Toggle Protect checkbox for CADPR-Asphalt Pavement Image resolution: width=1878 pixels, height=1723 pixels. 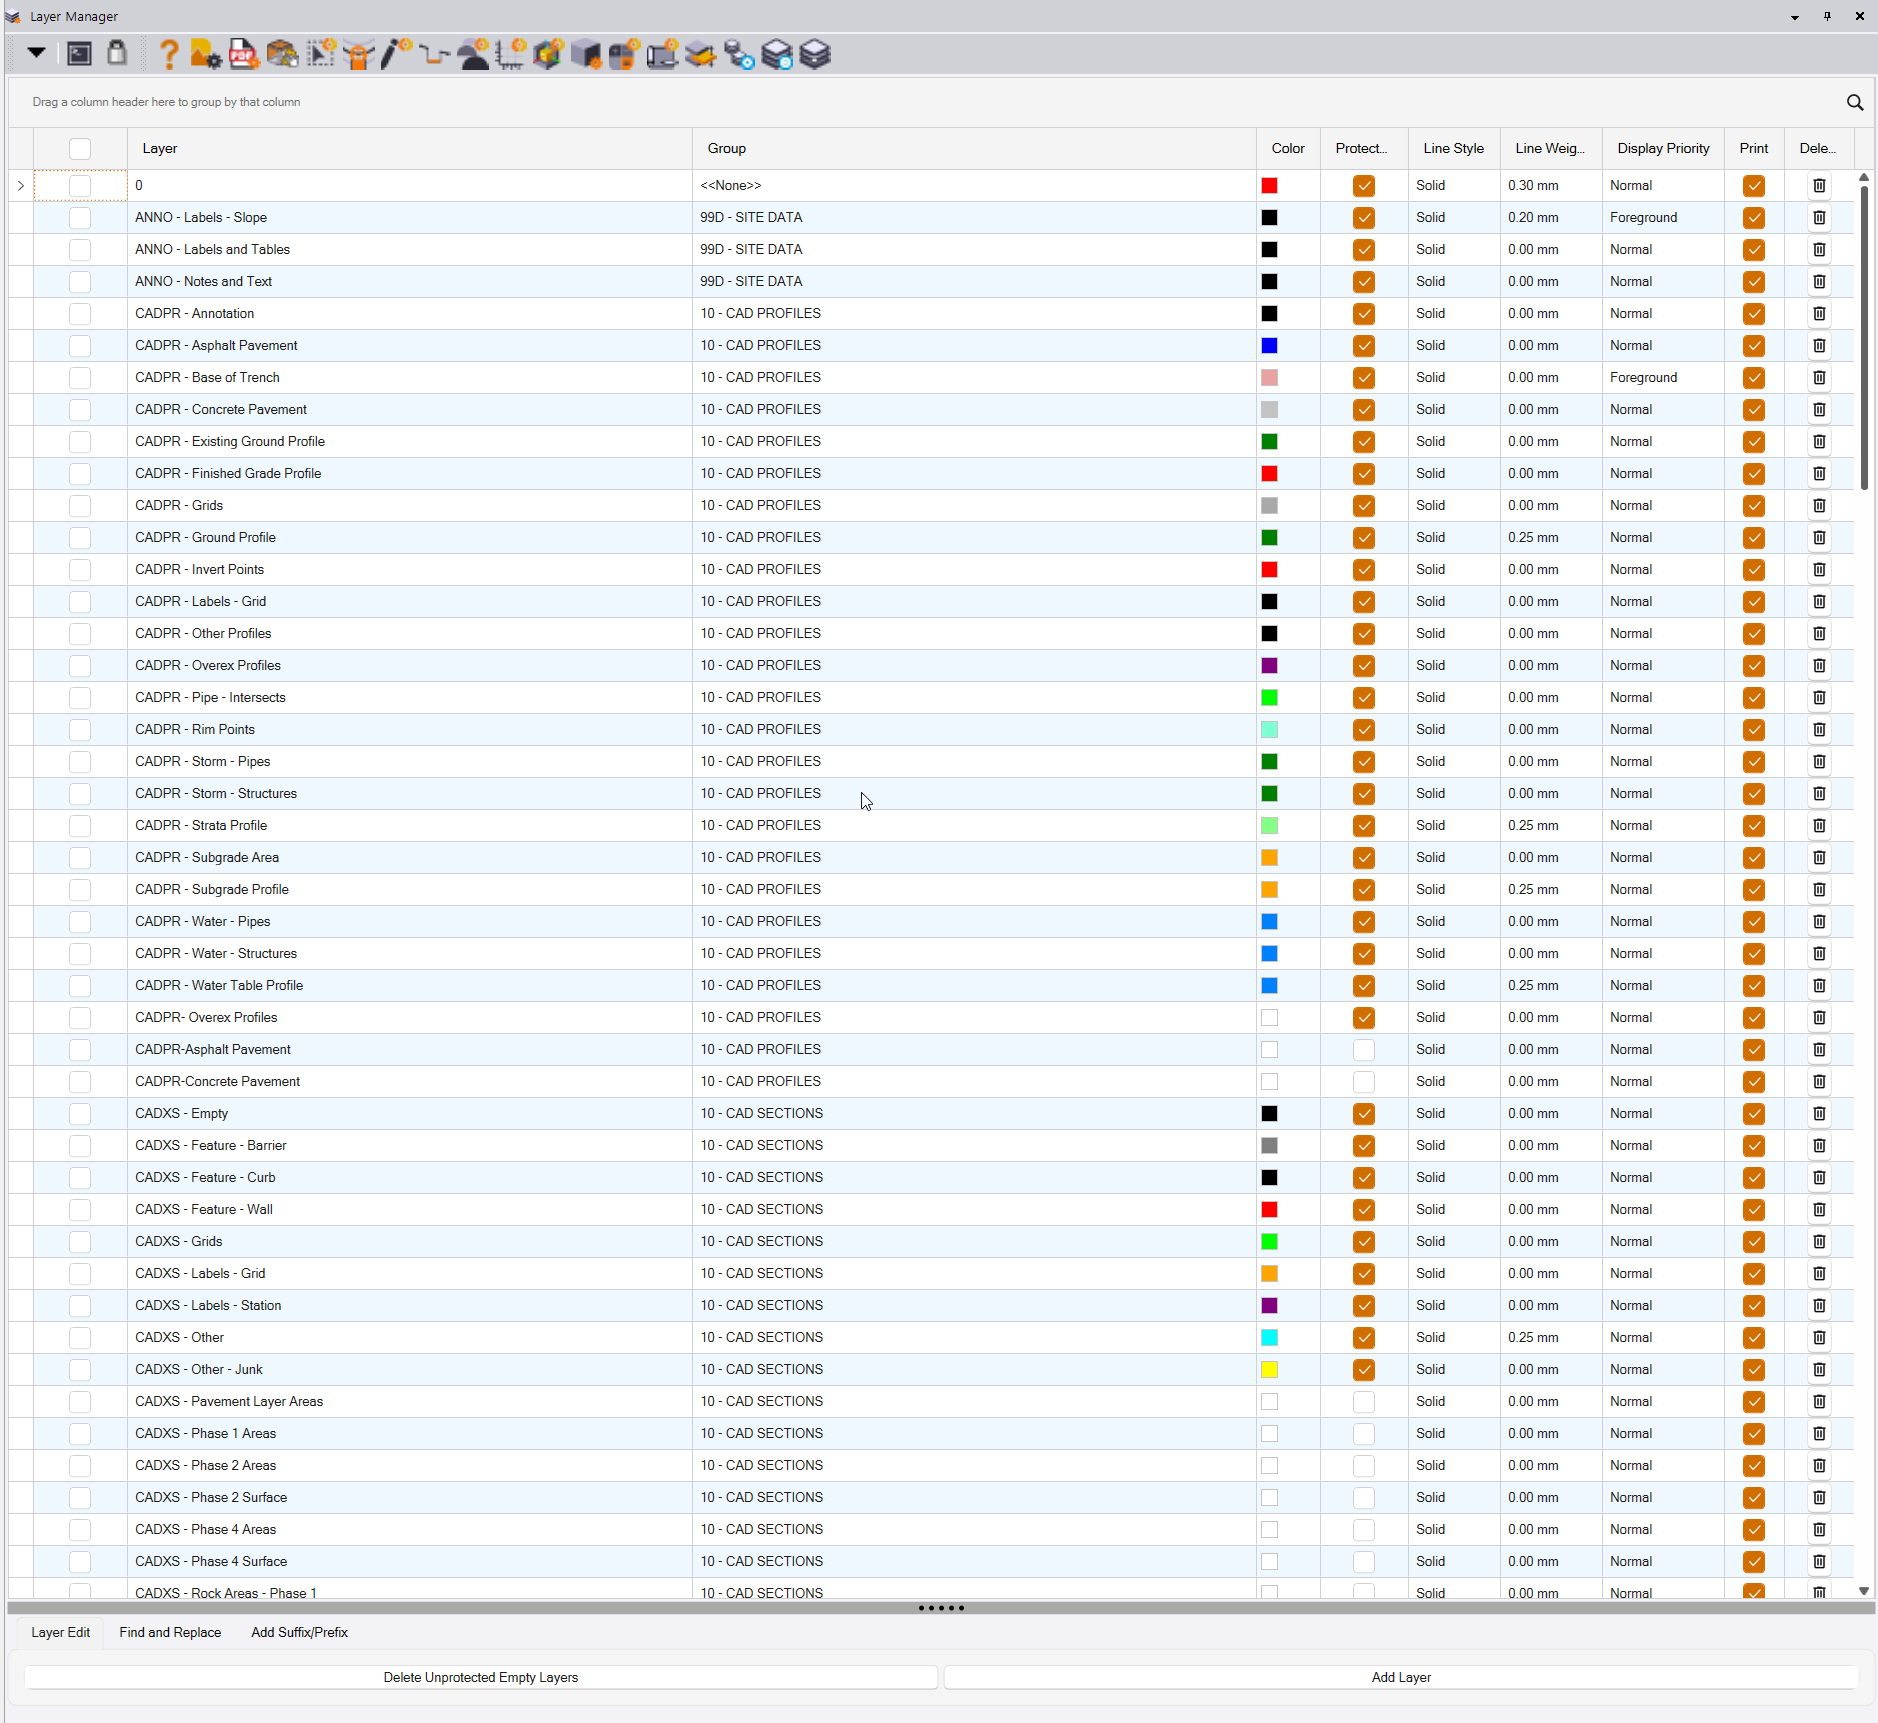click(1363, 1050)
